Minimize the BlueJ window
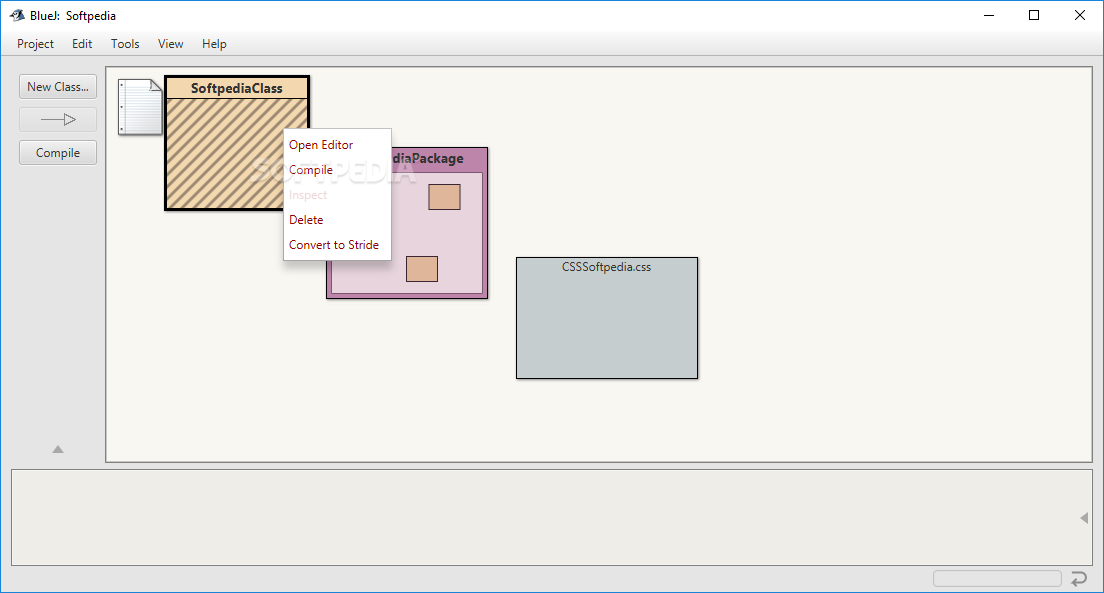Image resolution: width=1104 pixels, height=593 pixels. point(989,15)
